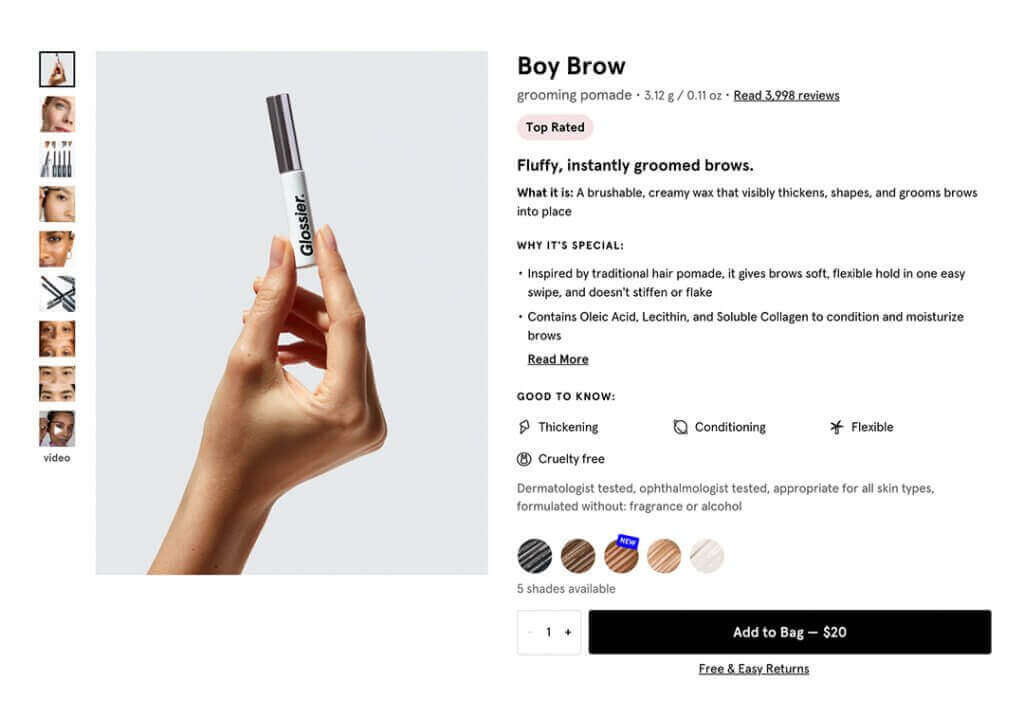Click the Top Rated badge
1024x718 pixels.
[555, 127]
